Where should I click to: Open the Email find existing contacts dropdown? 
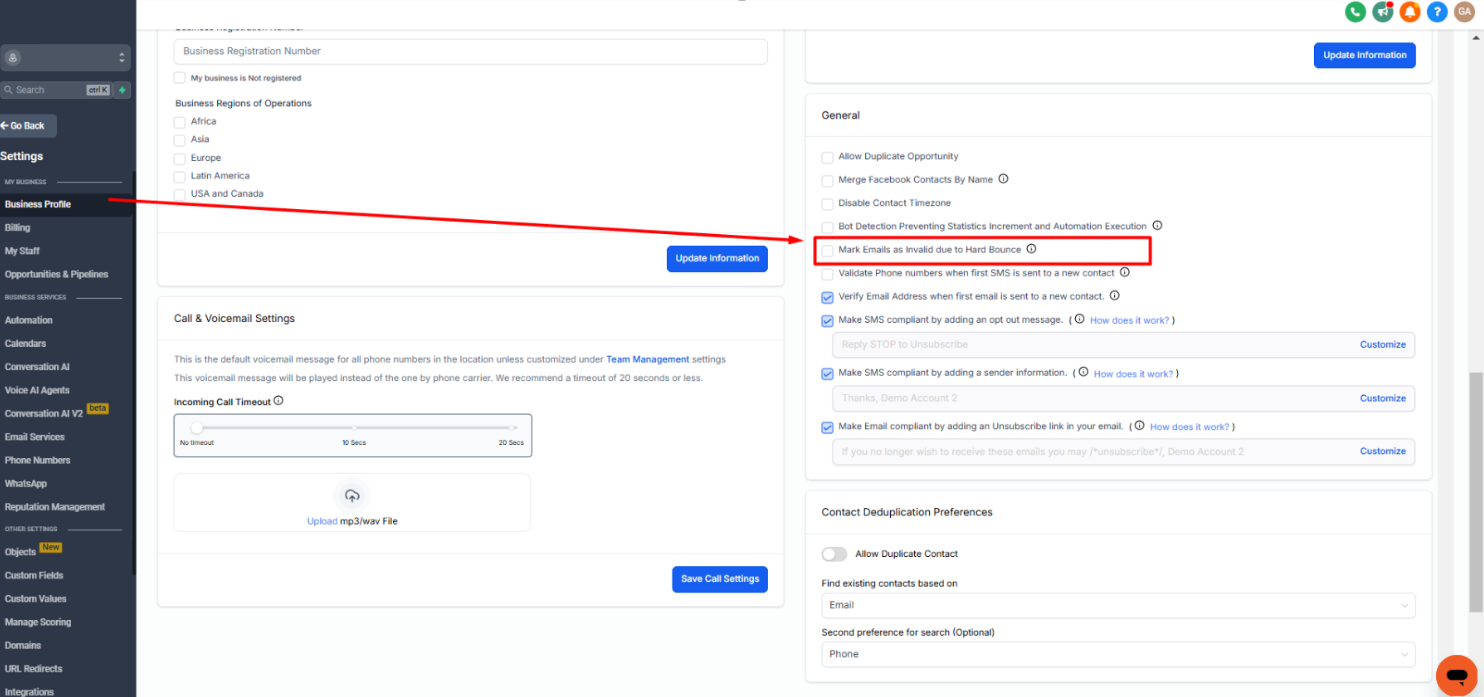tap(1118, 605)
